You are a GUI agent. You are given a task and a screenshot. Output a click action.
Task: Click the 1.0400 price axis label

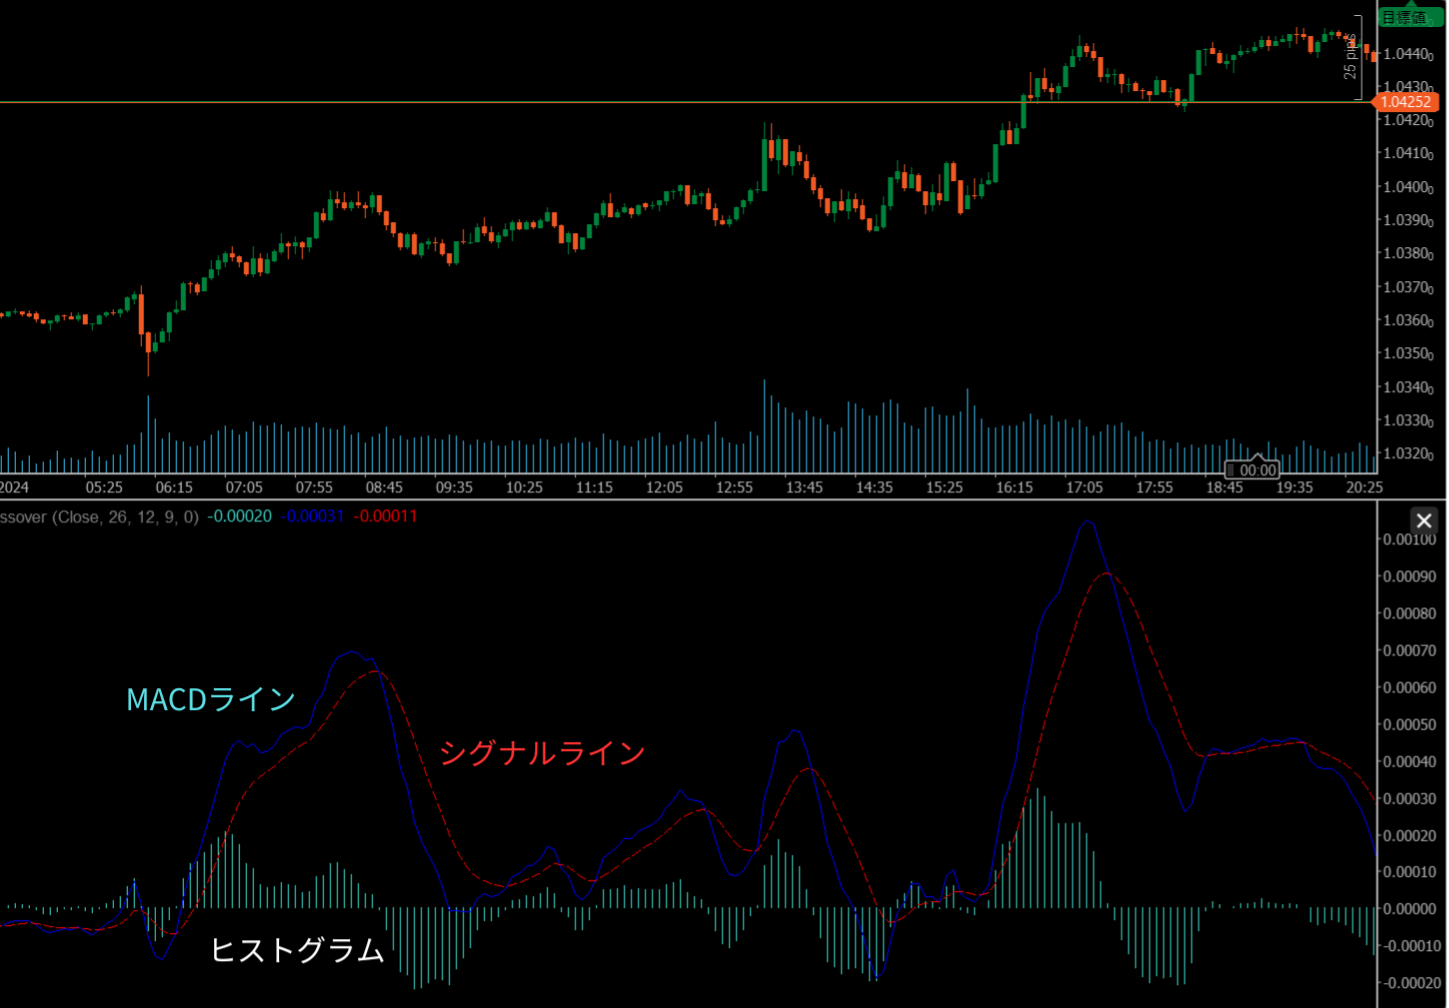coord(1408,187)
